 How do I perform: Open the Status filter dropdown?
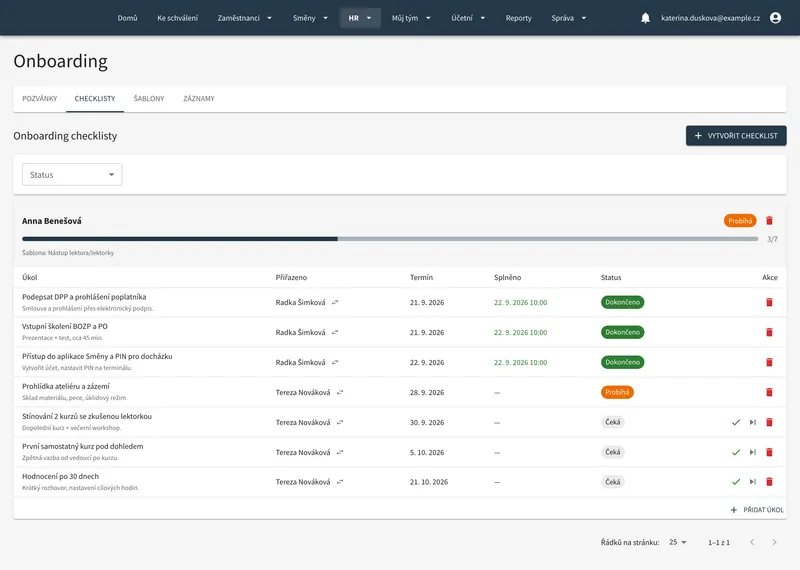(x=72, y=175)
